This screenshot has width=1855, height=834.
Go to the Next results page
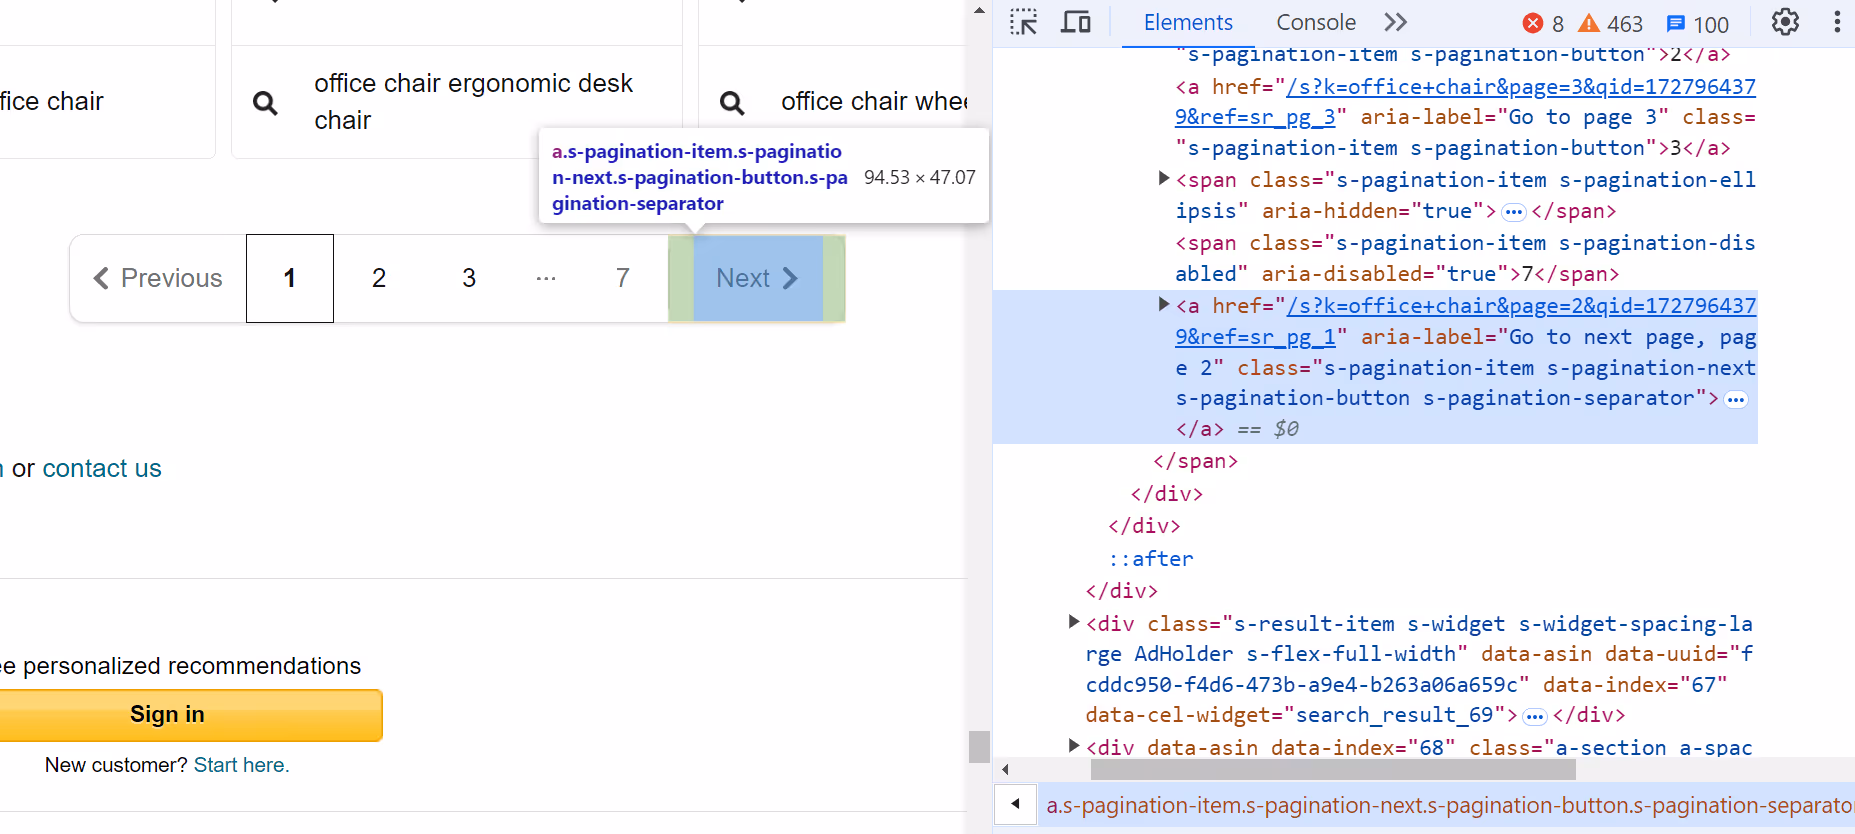[757, 278]
